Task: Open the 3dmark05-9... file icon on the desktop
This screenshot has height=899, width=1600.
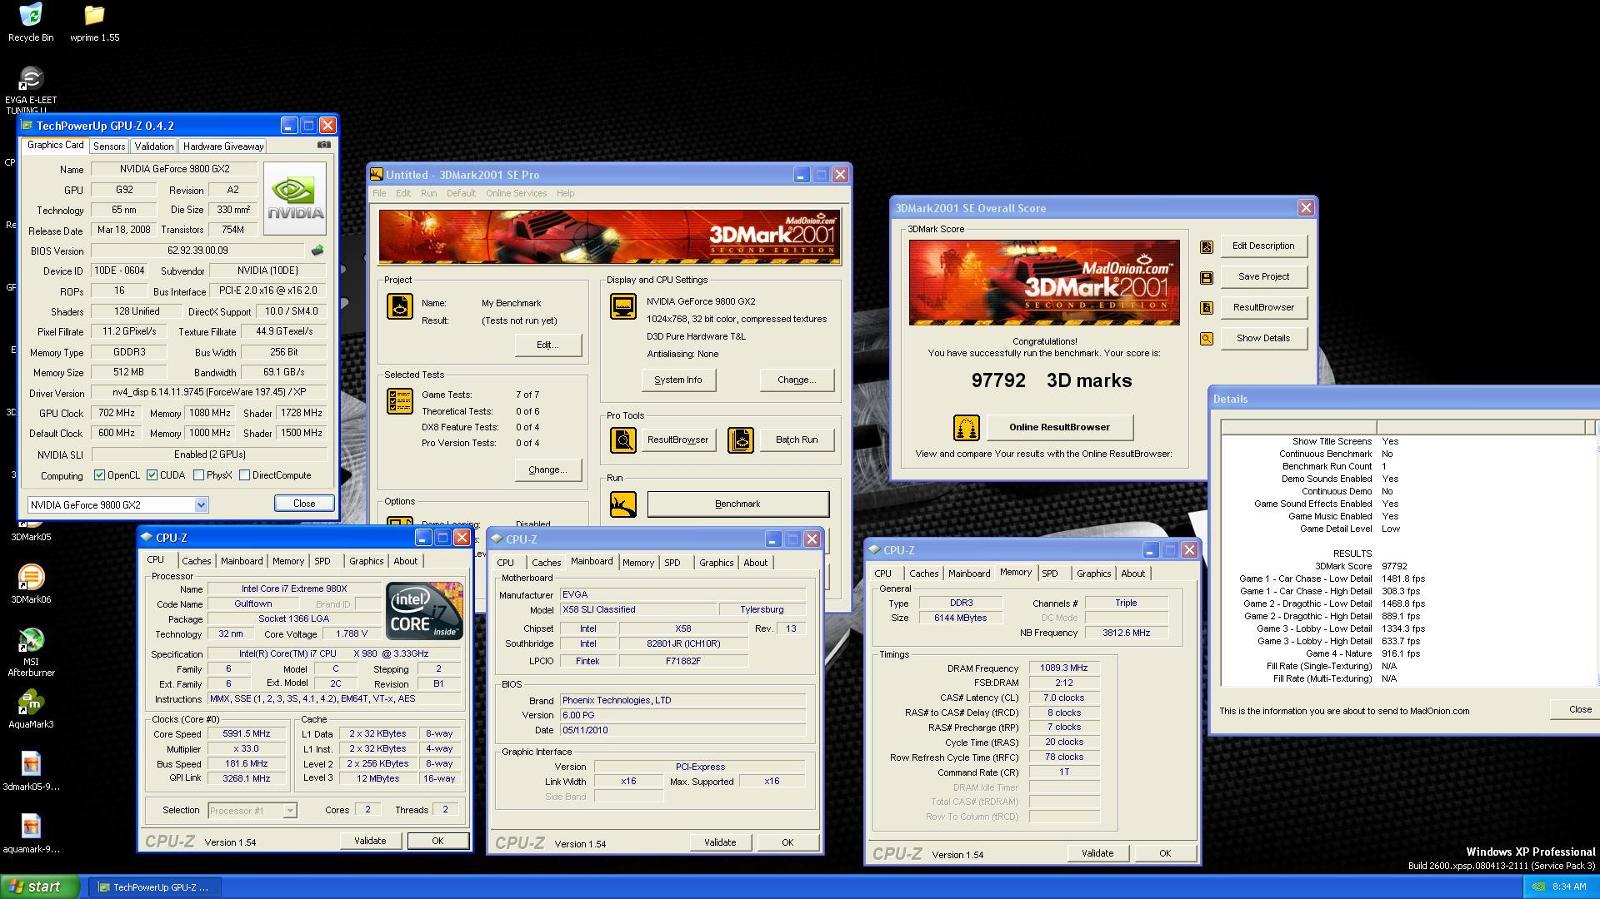Action: tap(31, 771)
